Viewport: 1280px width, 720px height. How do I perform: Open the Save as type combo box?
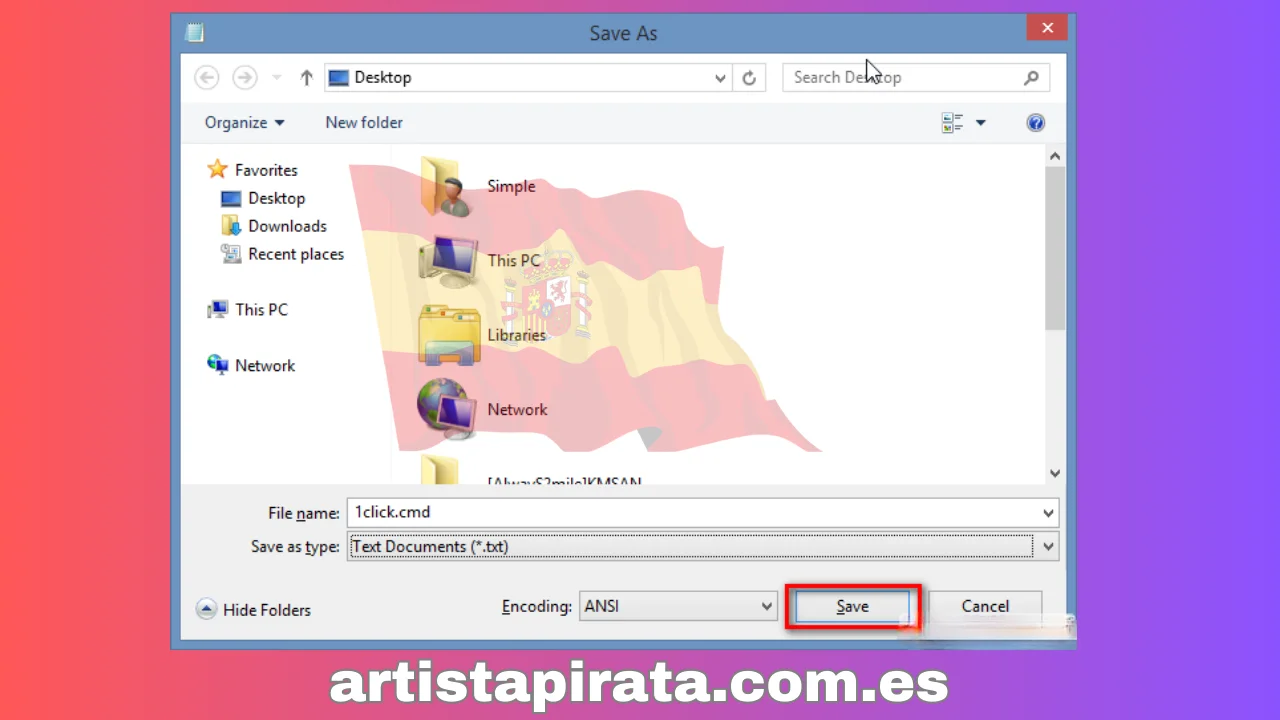click(x=702, y=546)
